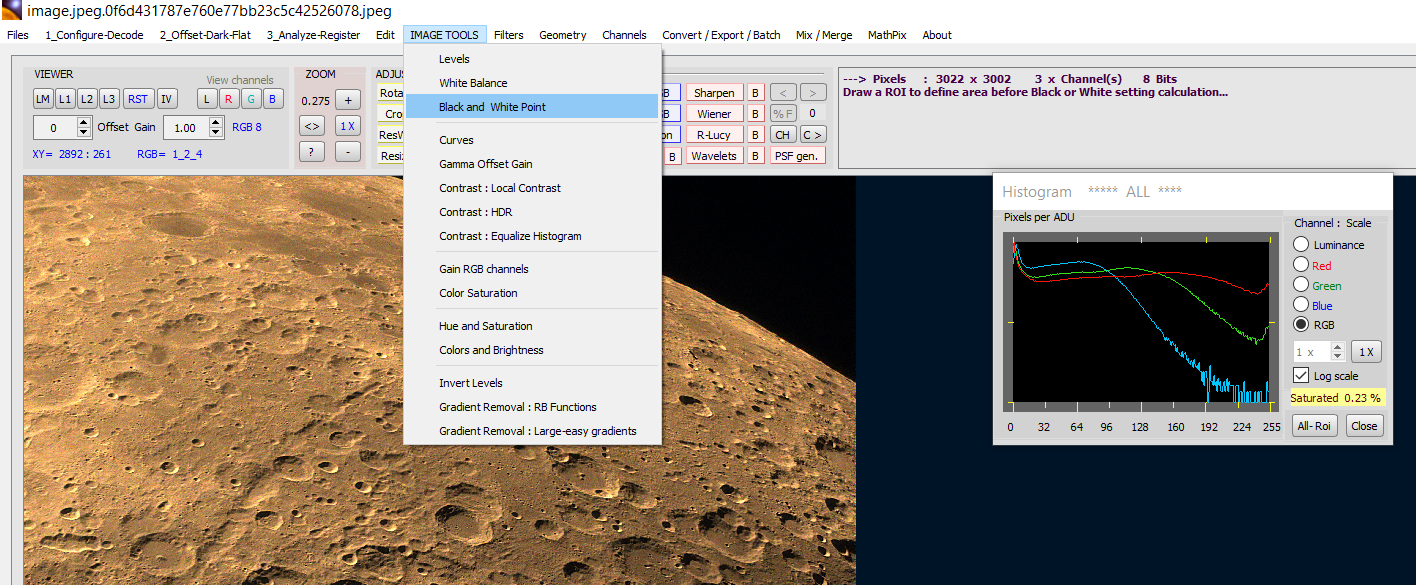Increase the Offset value with up arrow

83,122
